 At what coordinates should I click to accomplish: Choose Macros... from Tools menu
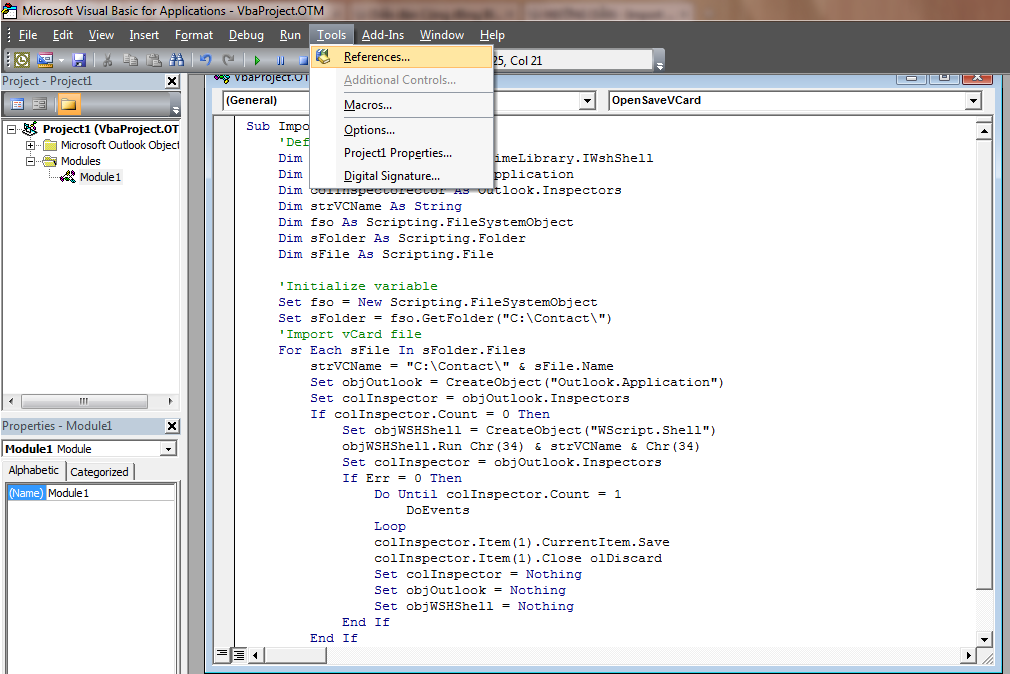coord(402,105)
